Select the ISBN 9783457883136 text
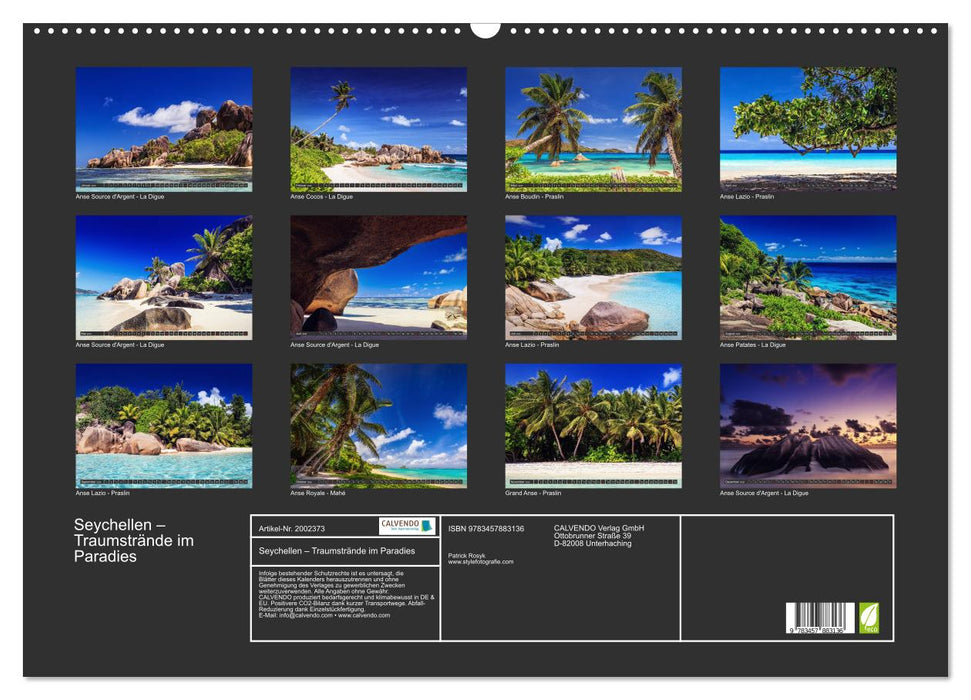Viewport: 971px width, 700px height. 484,529
